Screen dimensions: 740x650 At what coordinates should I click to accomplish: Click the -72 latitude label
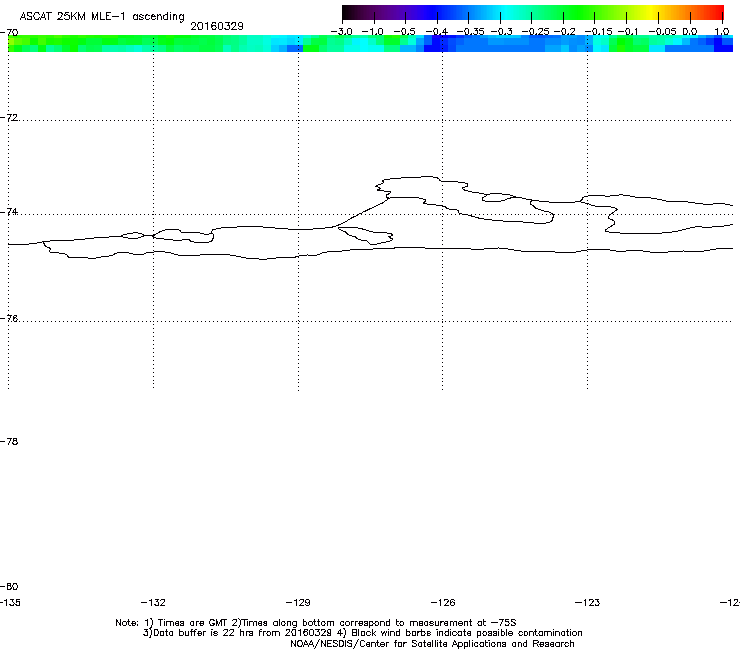(9, 117)
